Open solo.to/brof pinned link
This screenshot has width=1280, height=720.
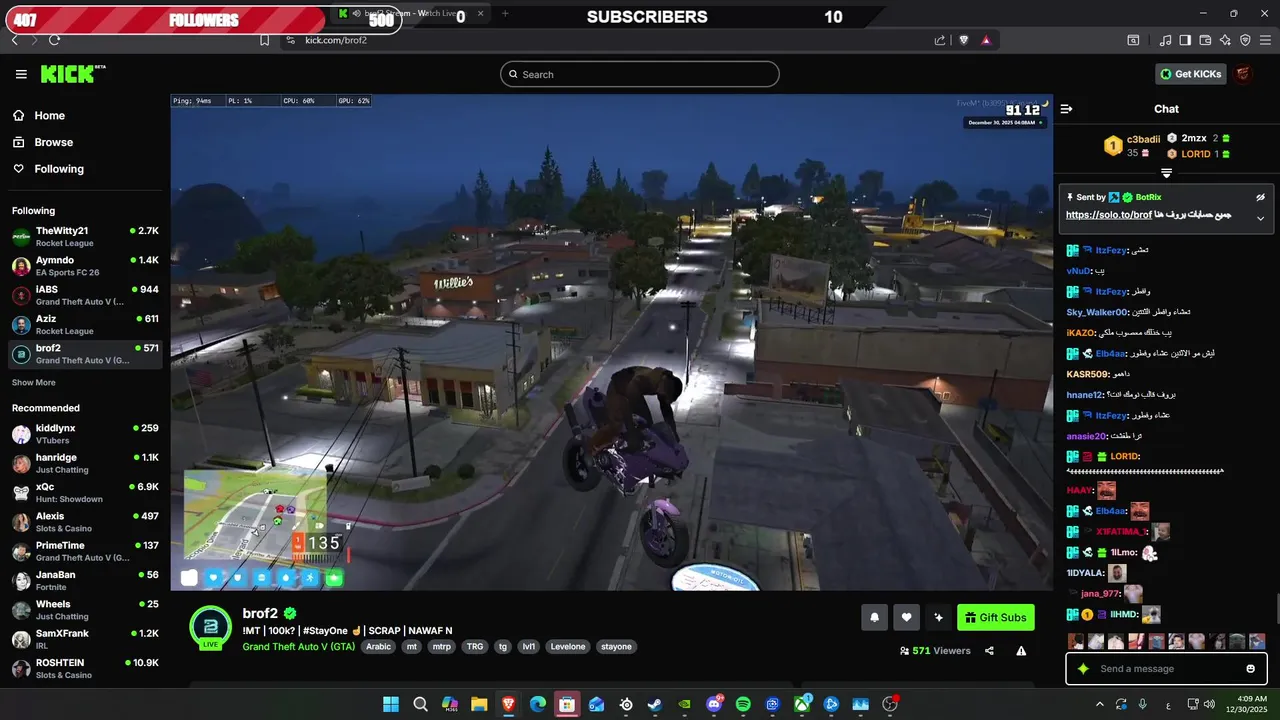1109,215
